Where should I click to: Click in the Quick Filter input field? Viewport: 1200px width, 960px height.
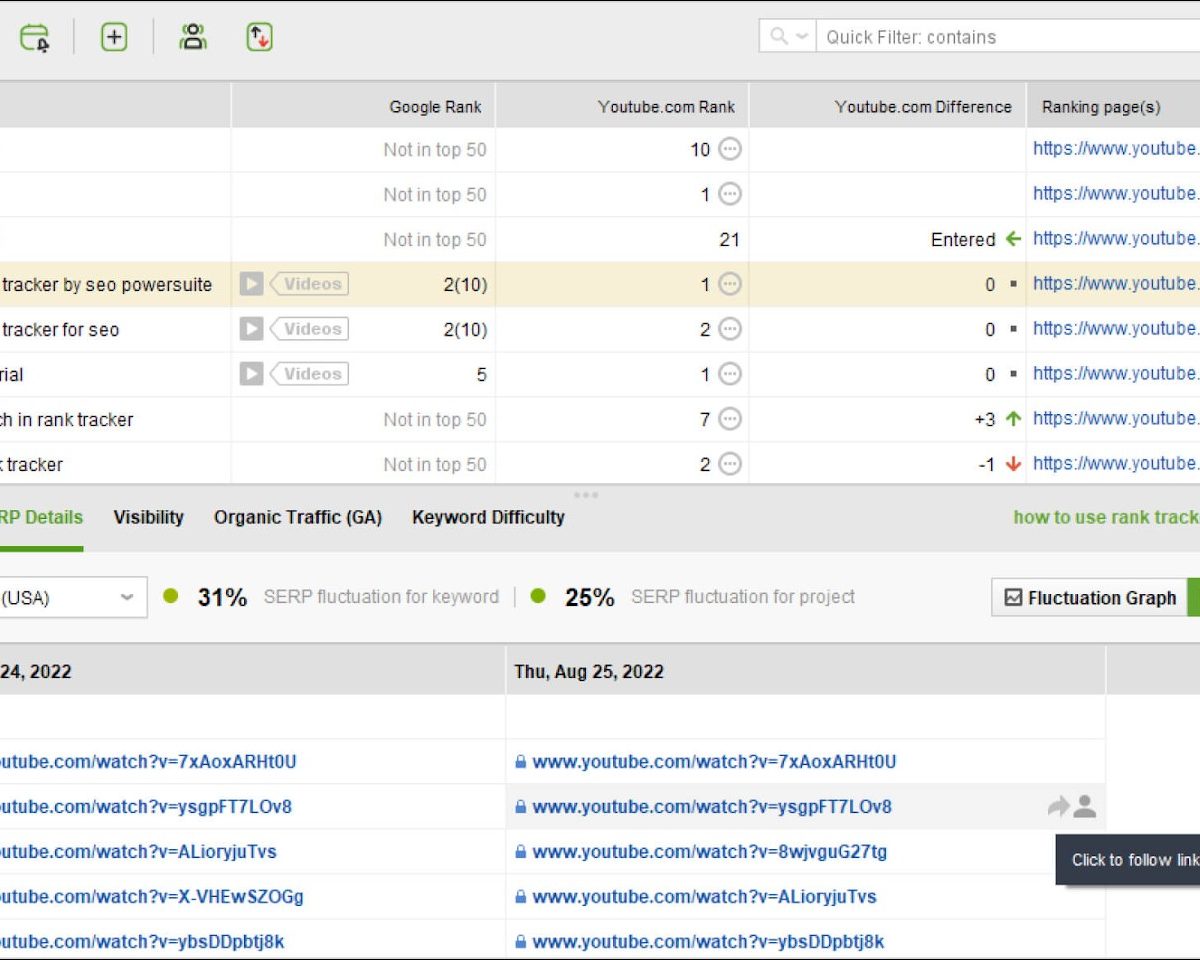(x=1000, y=37)
